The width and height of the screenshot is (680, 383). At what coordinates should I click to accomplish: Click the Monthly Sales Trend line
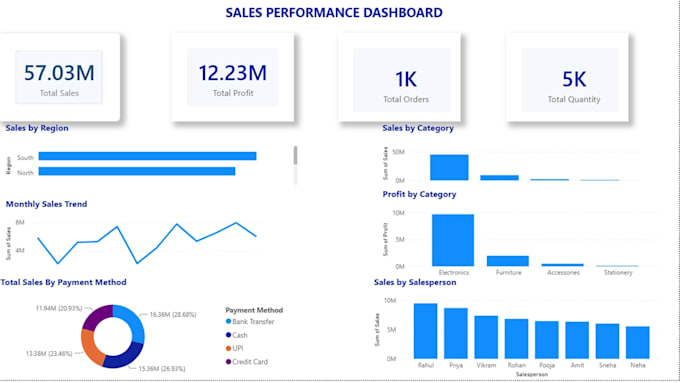click(x=147, y=243)
